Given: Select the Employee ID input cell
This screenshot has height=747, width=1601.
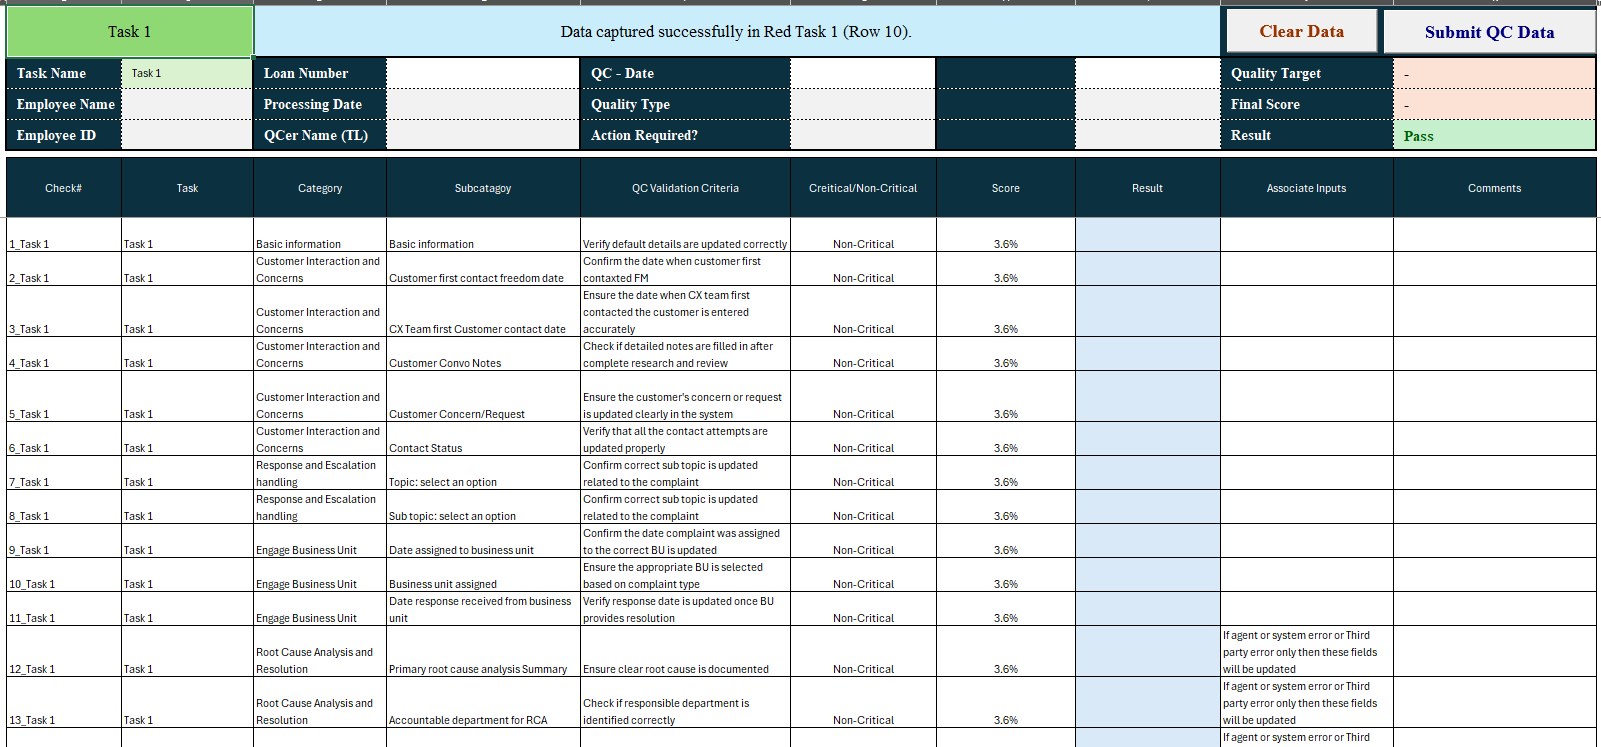Looking at the screenshot, I should (x=187, y=135).
